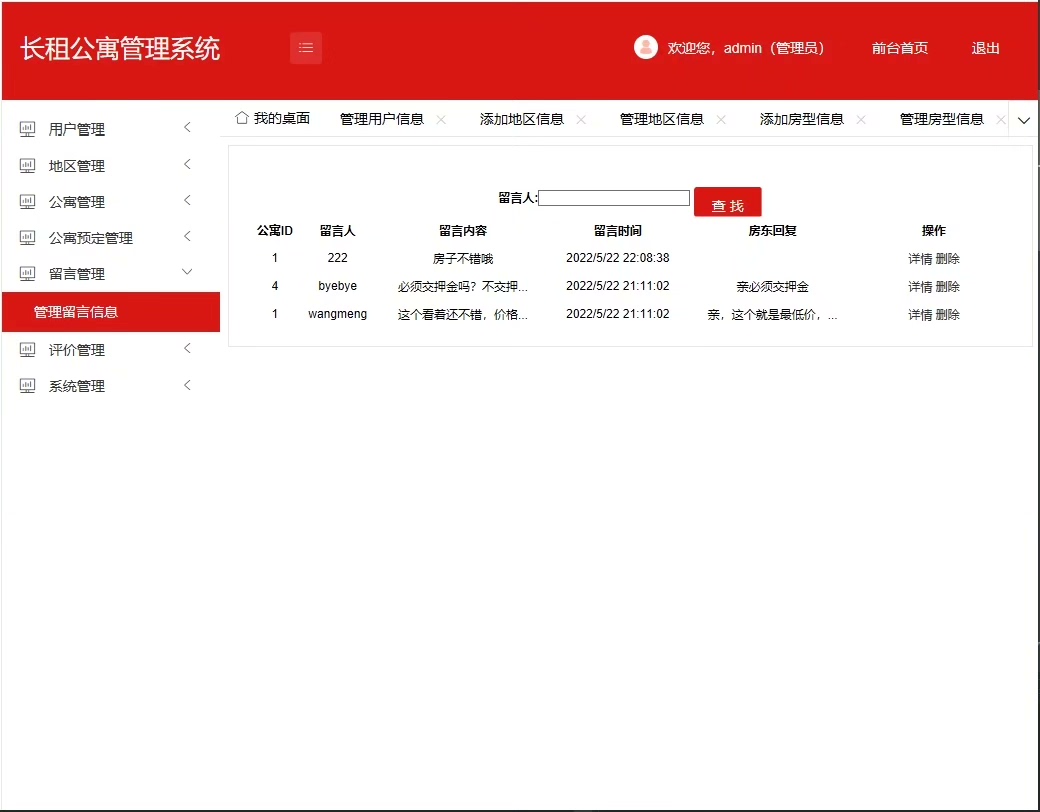Close the 管理地区信息 tab
1040x812 pixels.
pos(721,120)
